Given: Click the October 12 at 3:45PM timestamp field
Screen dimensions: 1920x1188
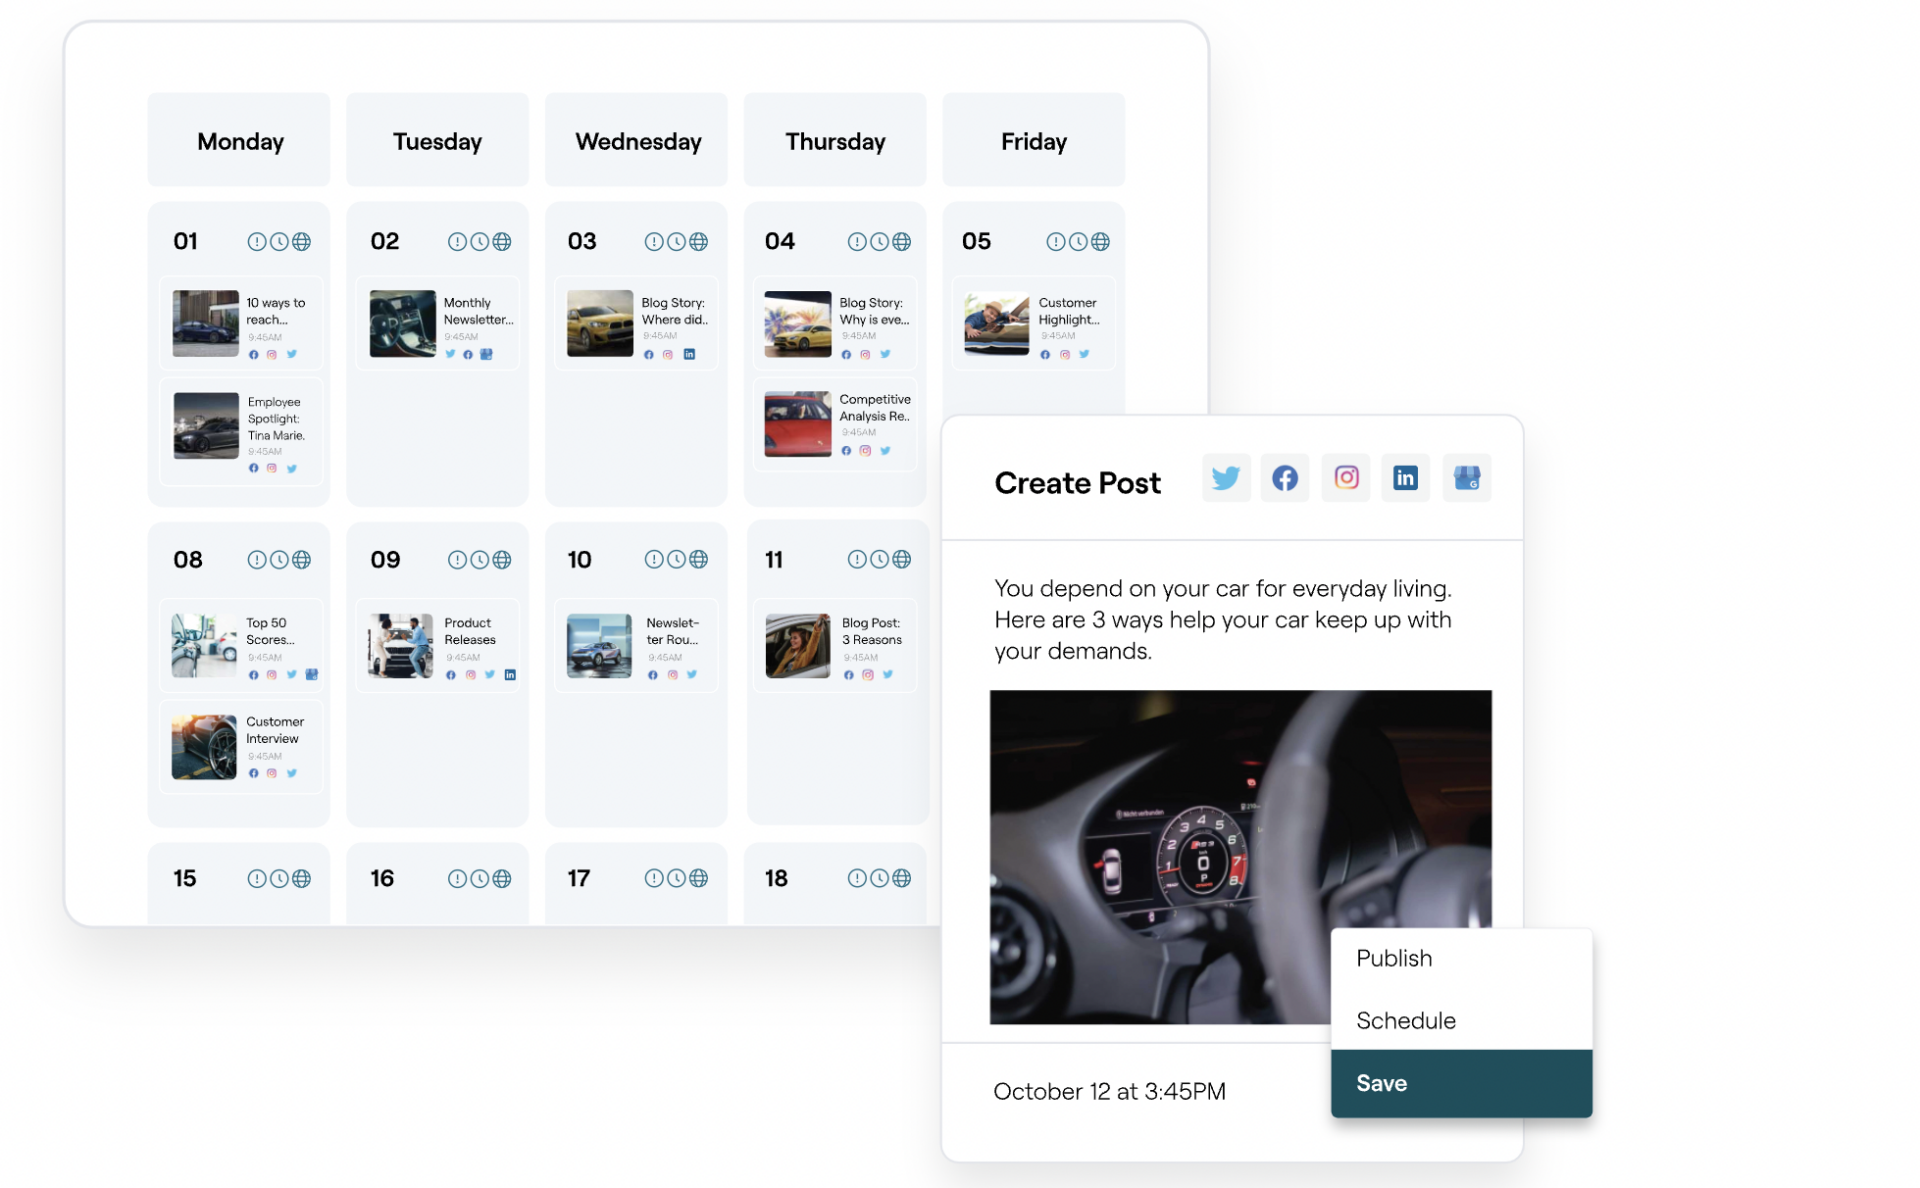Looking at the screenshot, I should (1109, 1089).
